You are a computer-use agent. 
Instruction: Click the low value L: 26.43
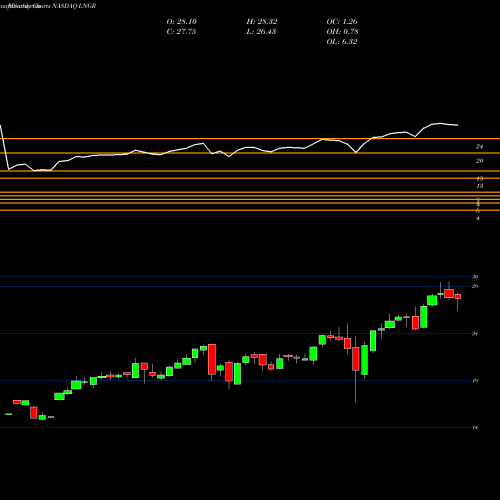(x=261, y=32)
